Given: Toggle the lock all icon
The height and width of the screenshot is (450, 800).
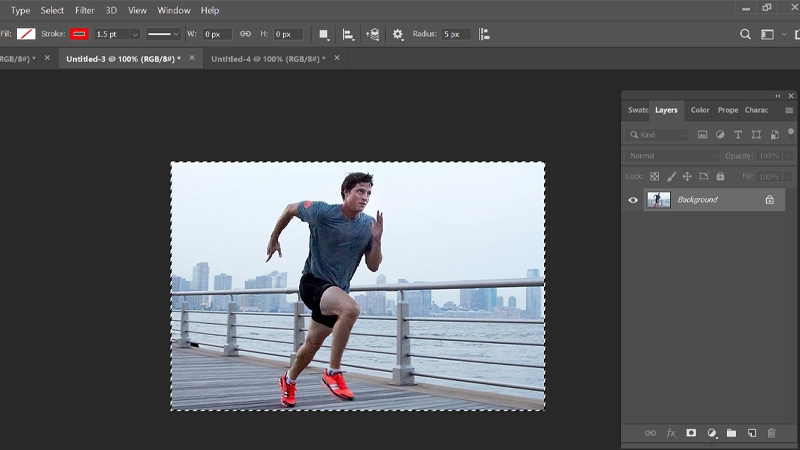Looking at the screenshot, I should [720, 177].
